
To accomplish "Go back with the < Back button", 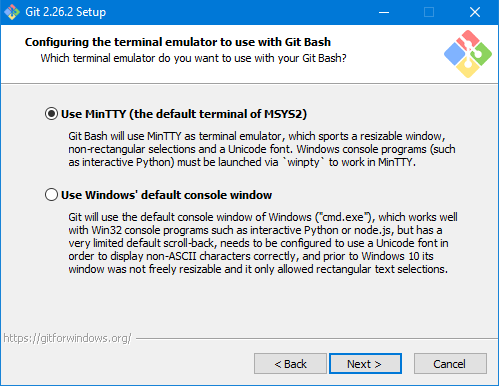I will tap(290, 364).
